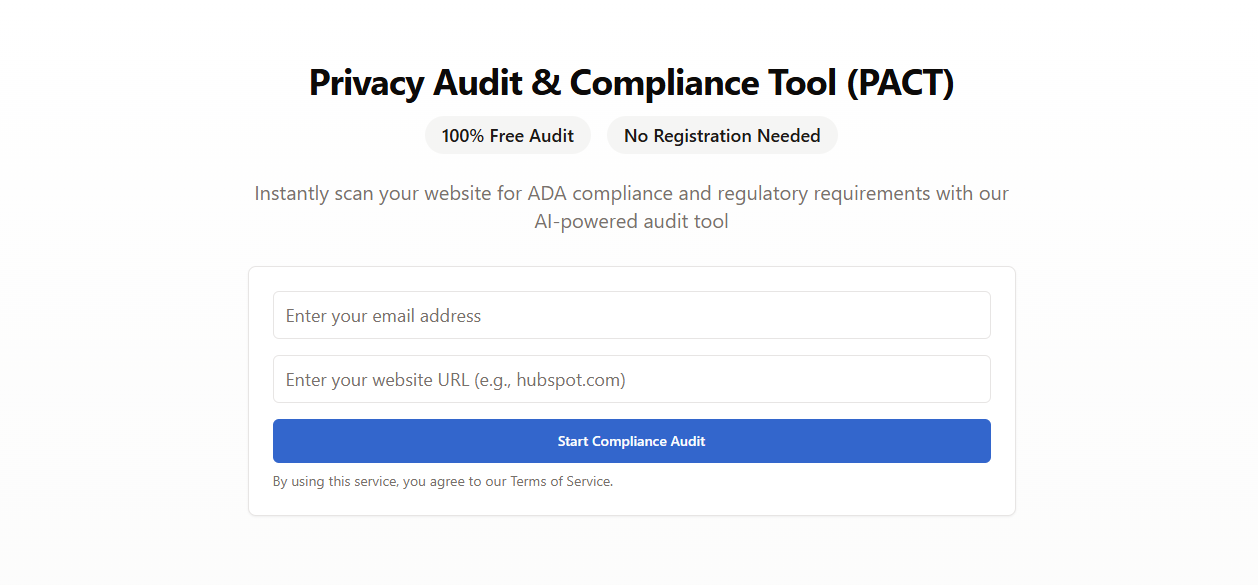The image size is (1258, 585).
Task: Click the "Compliance Tool" portion of the title
Action: tap(703, 82)
